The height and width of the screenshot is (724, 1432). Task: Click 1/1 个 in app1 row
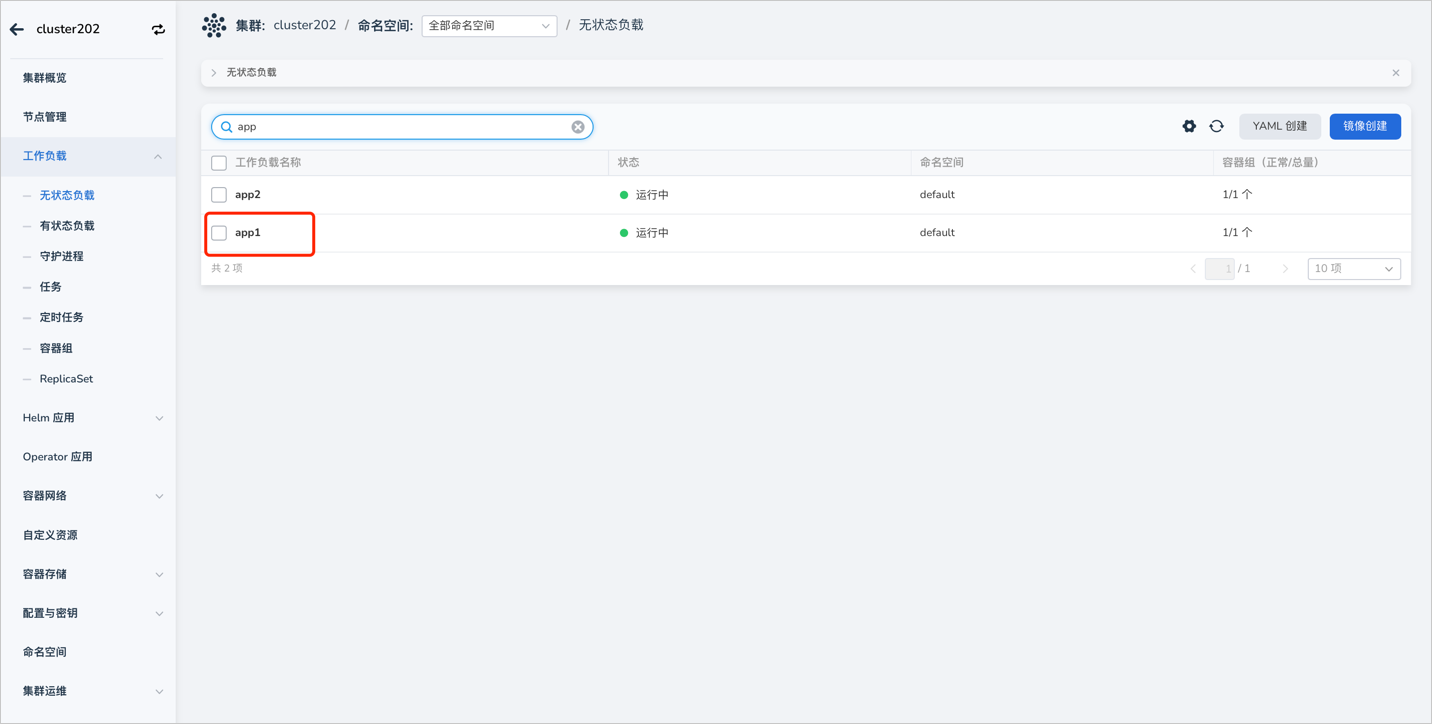1237,233
